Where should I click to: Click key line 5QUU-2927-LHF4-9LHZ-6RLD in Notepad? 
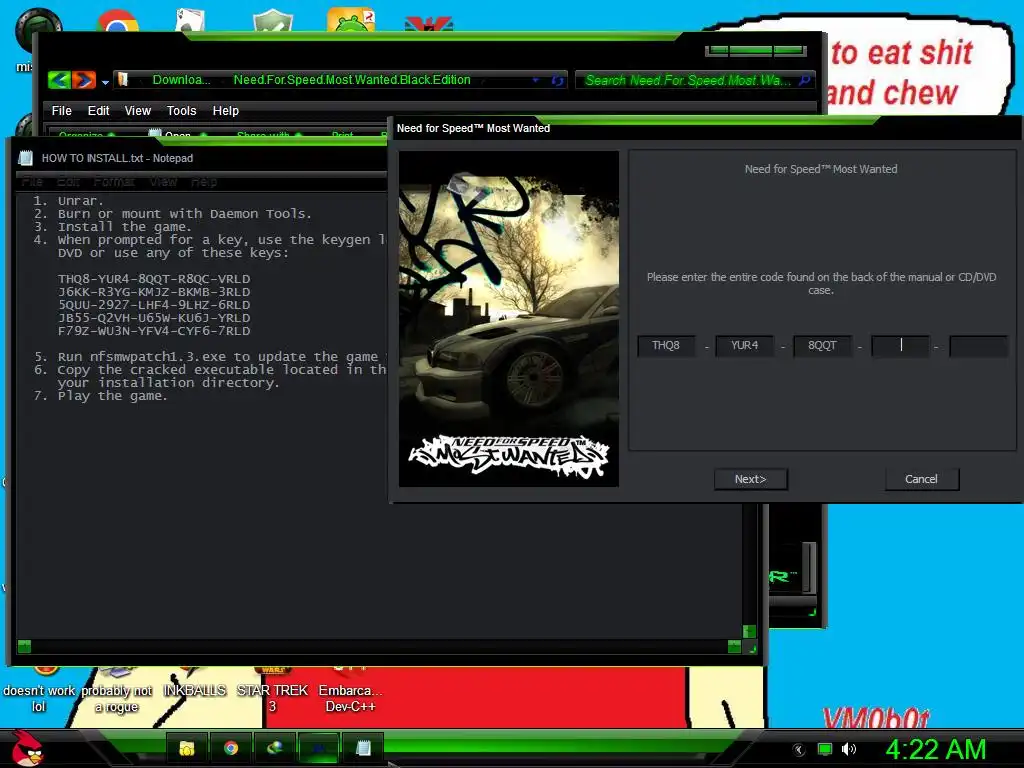(x=154, y=305)
